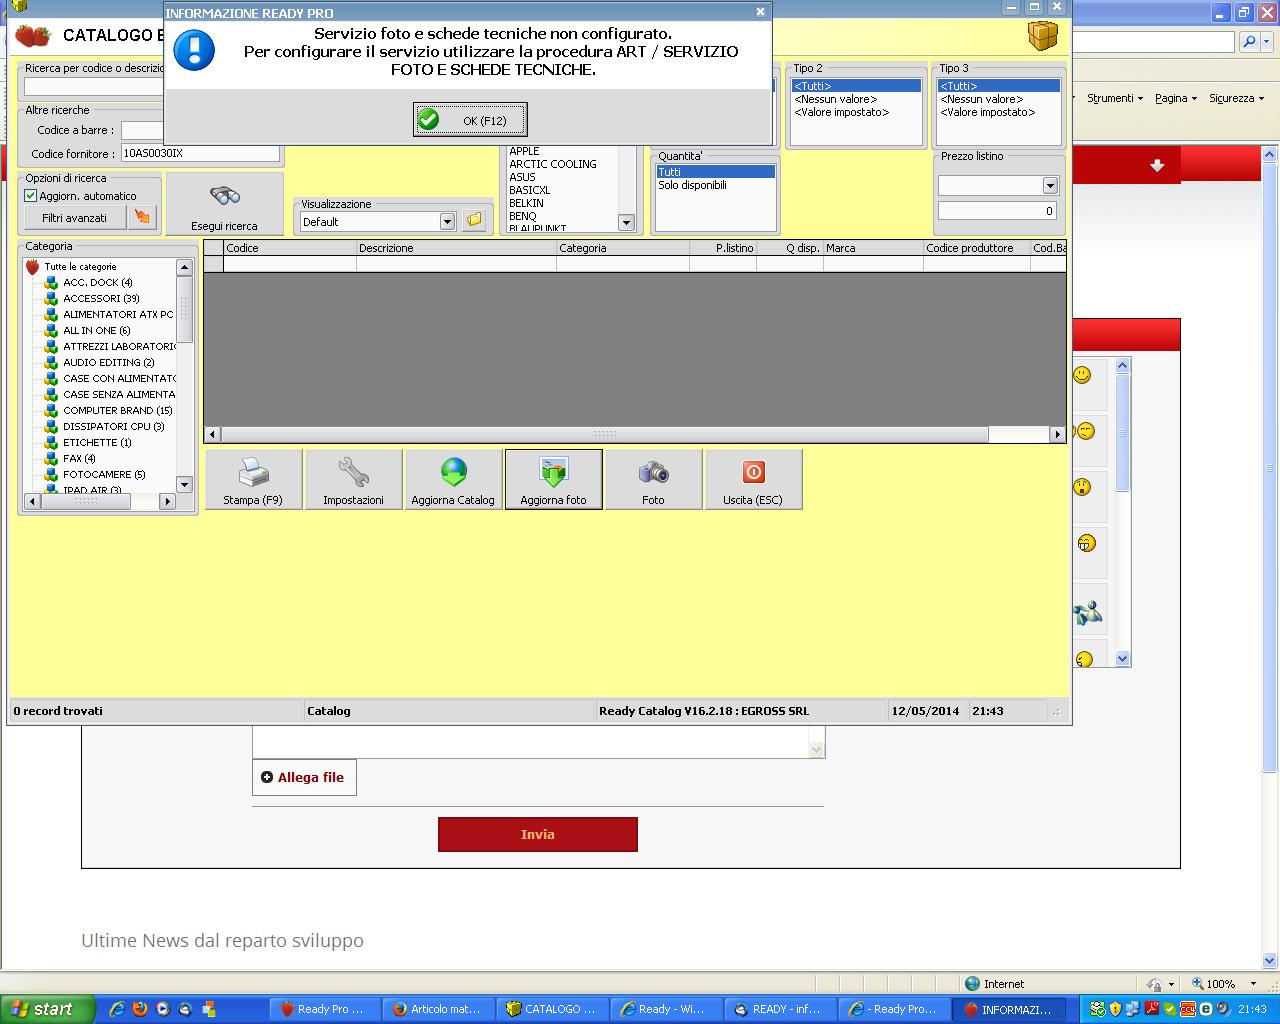Select FAX (4) category

click(79, 458)
